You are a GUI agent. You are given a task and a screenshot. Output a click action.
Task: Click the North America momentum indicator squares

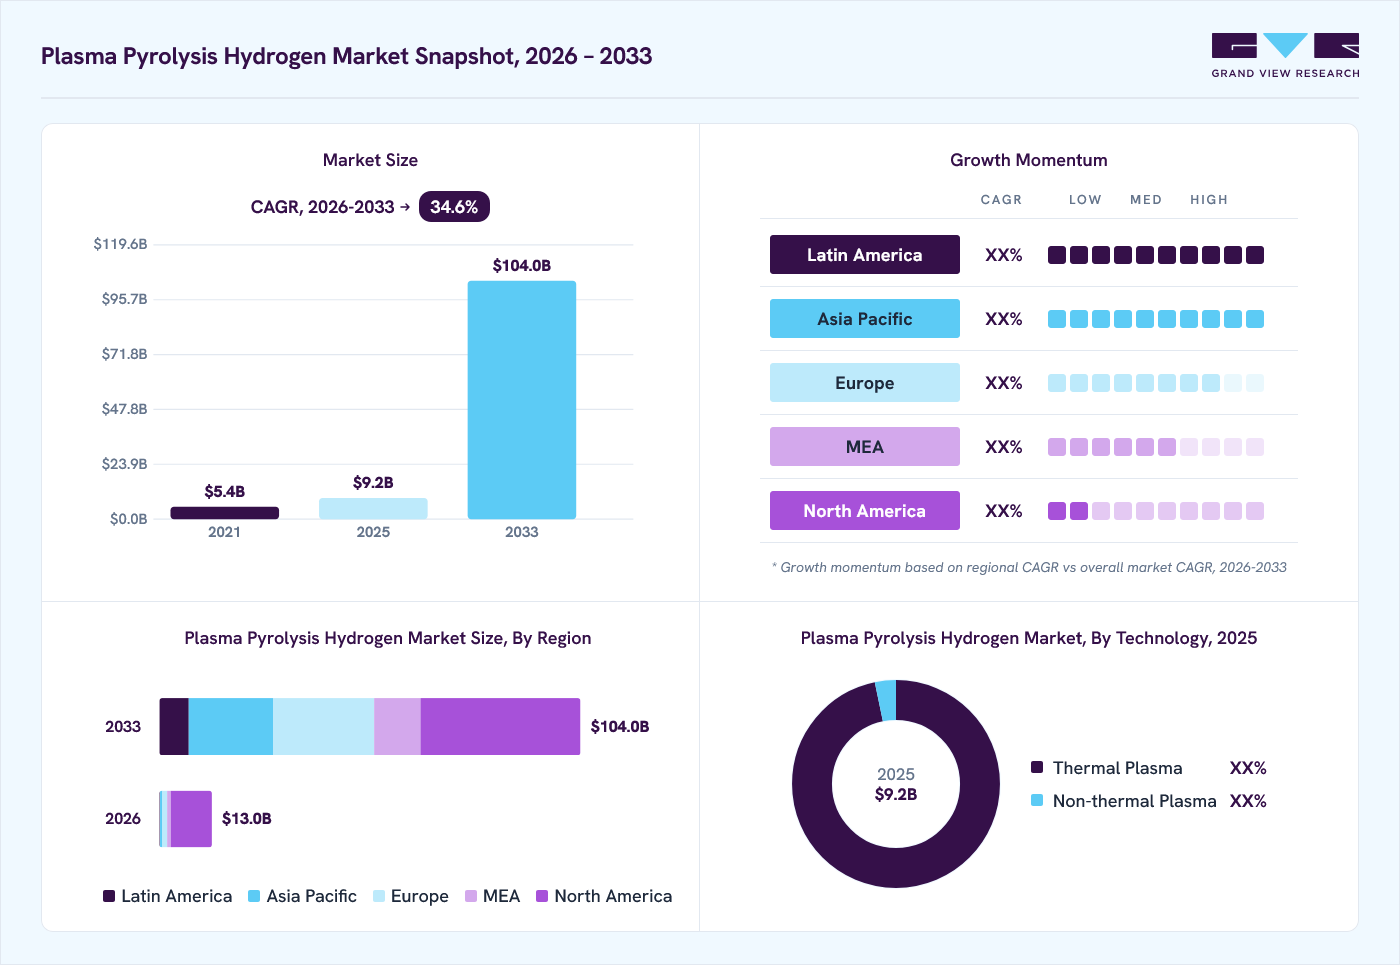(x=1156, y=511)
